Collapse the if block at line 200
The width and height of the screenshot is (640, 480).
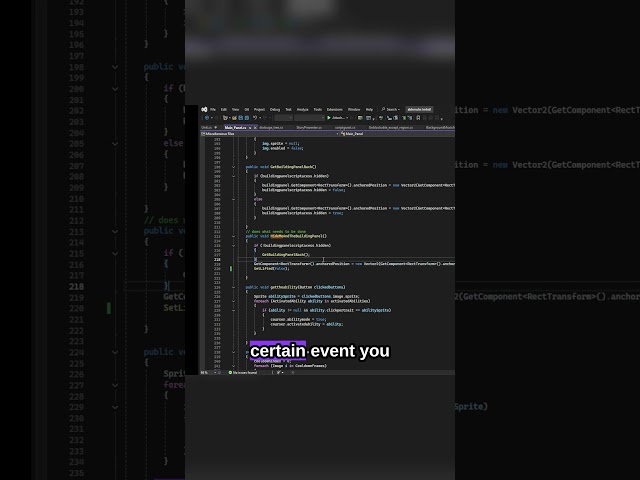pyautogui.click(x=233, y=176)
